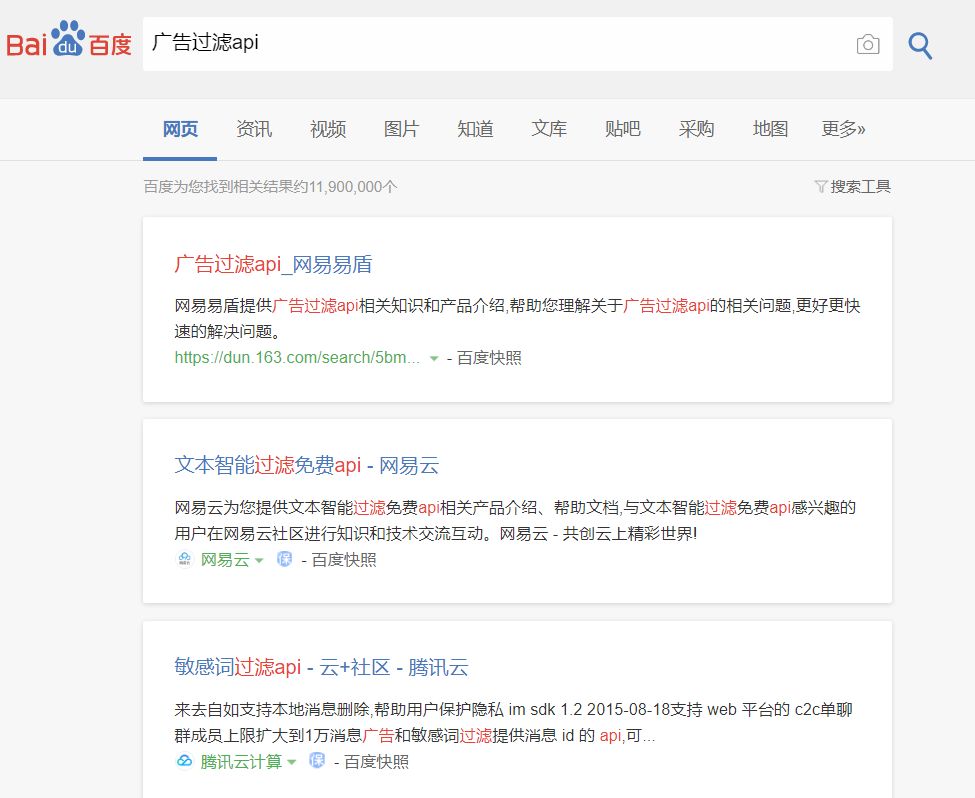Open the 文库 tab
The image size is (975, 798).
pos(549,129)
